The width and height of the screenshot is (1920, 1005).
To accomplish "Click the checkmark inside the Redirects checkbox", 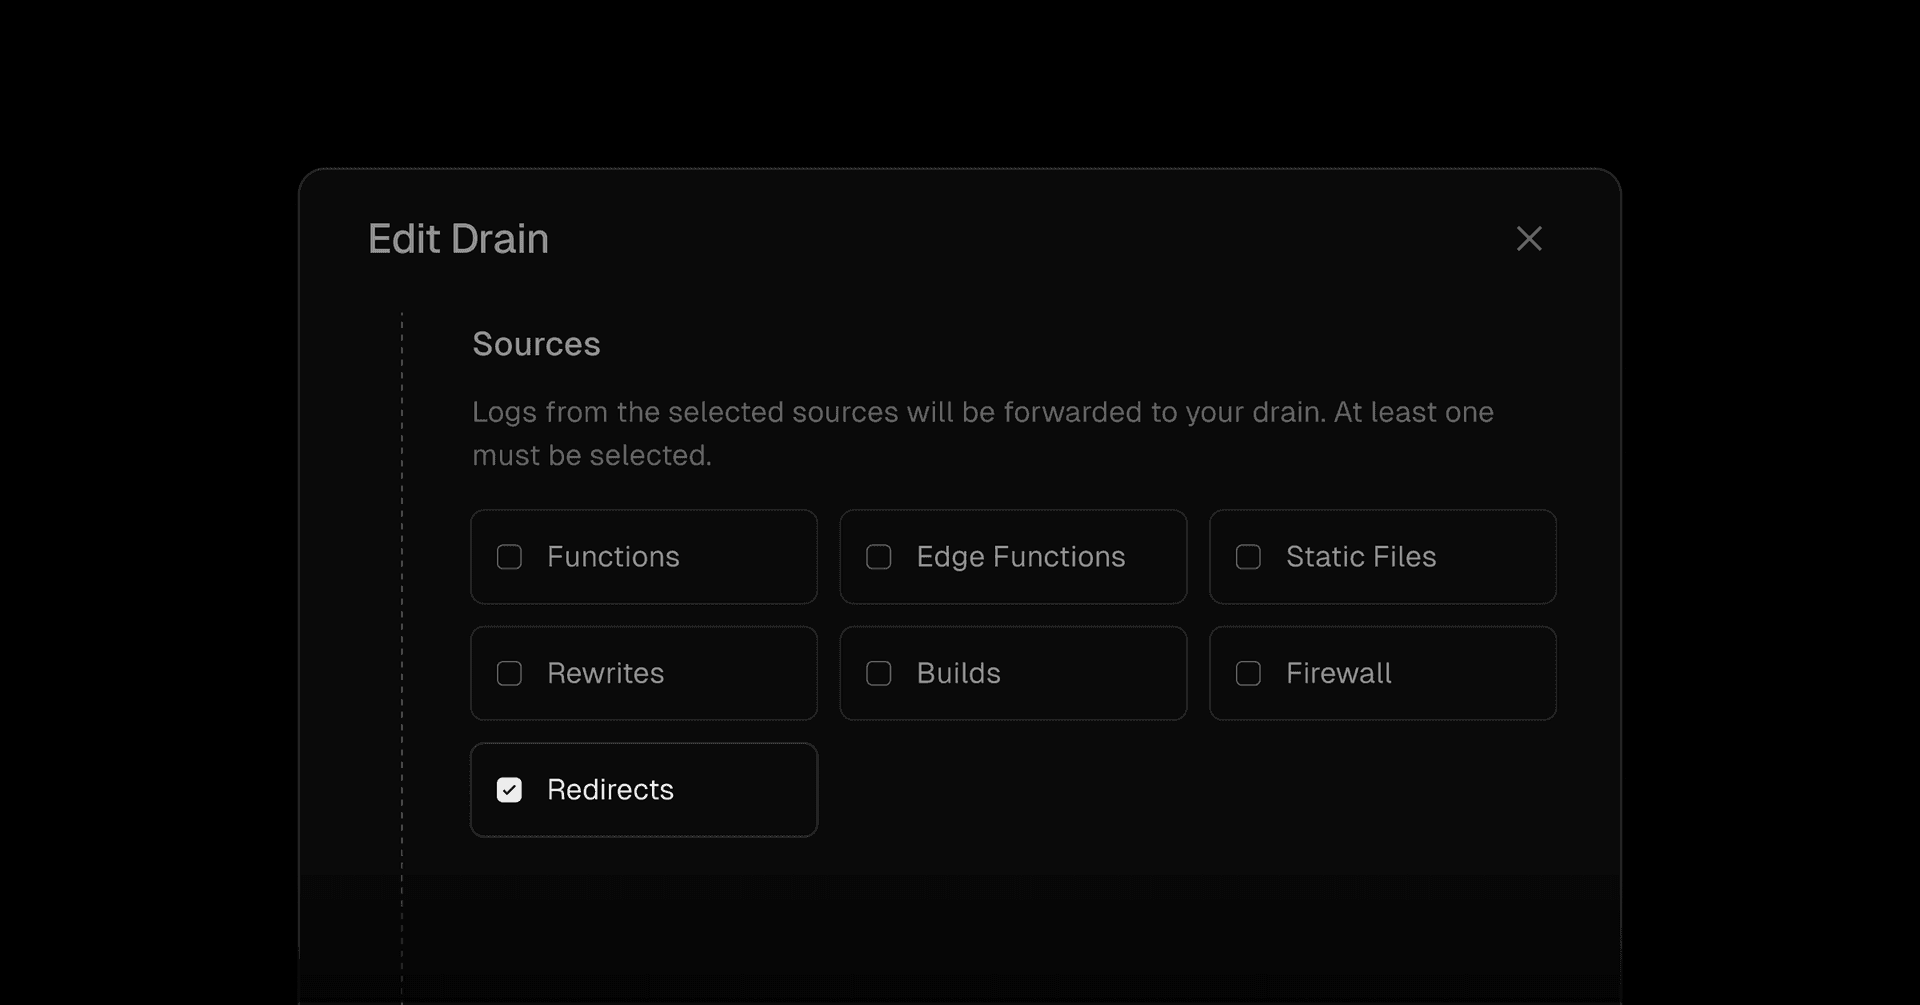I will tap(510, 790).
